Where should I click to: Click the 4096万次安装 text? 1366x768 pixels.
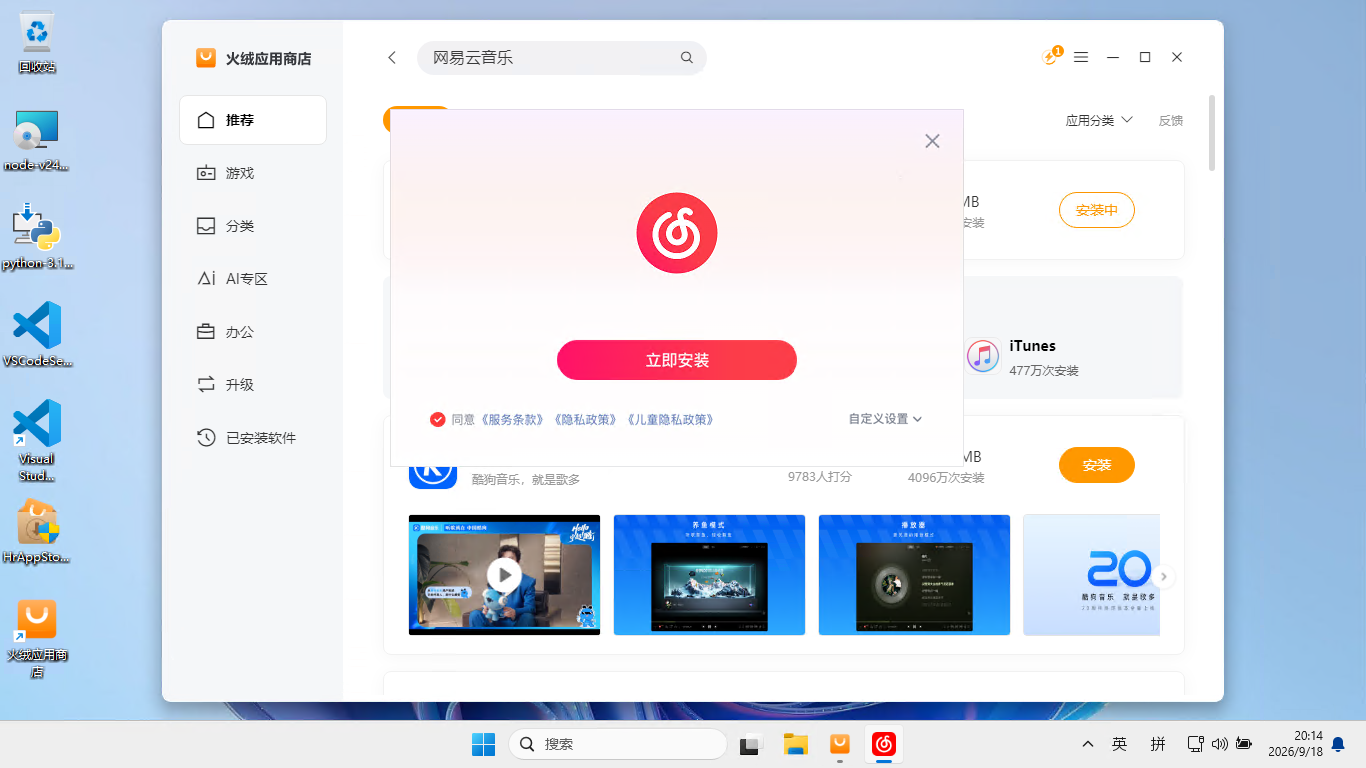946,478
